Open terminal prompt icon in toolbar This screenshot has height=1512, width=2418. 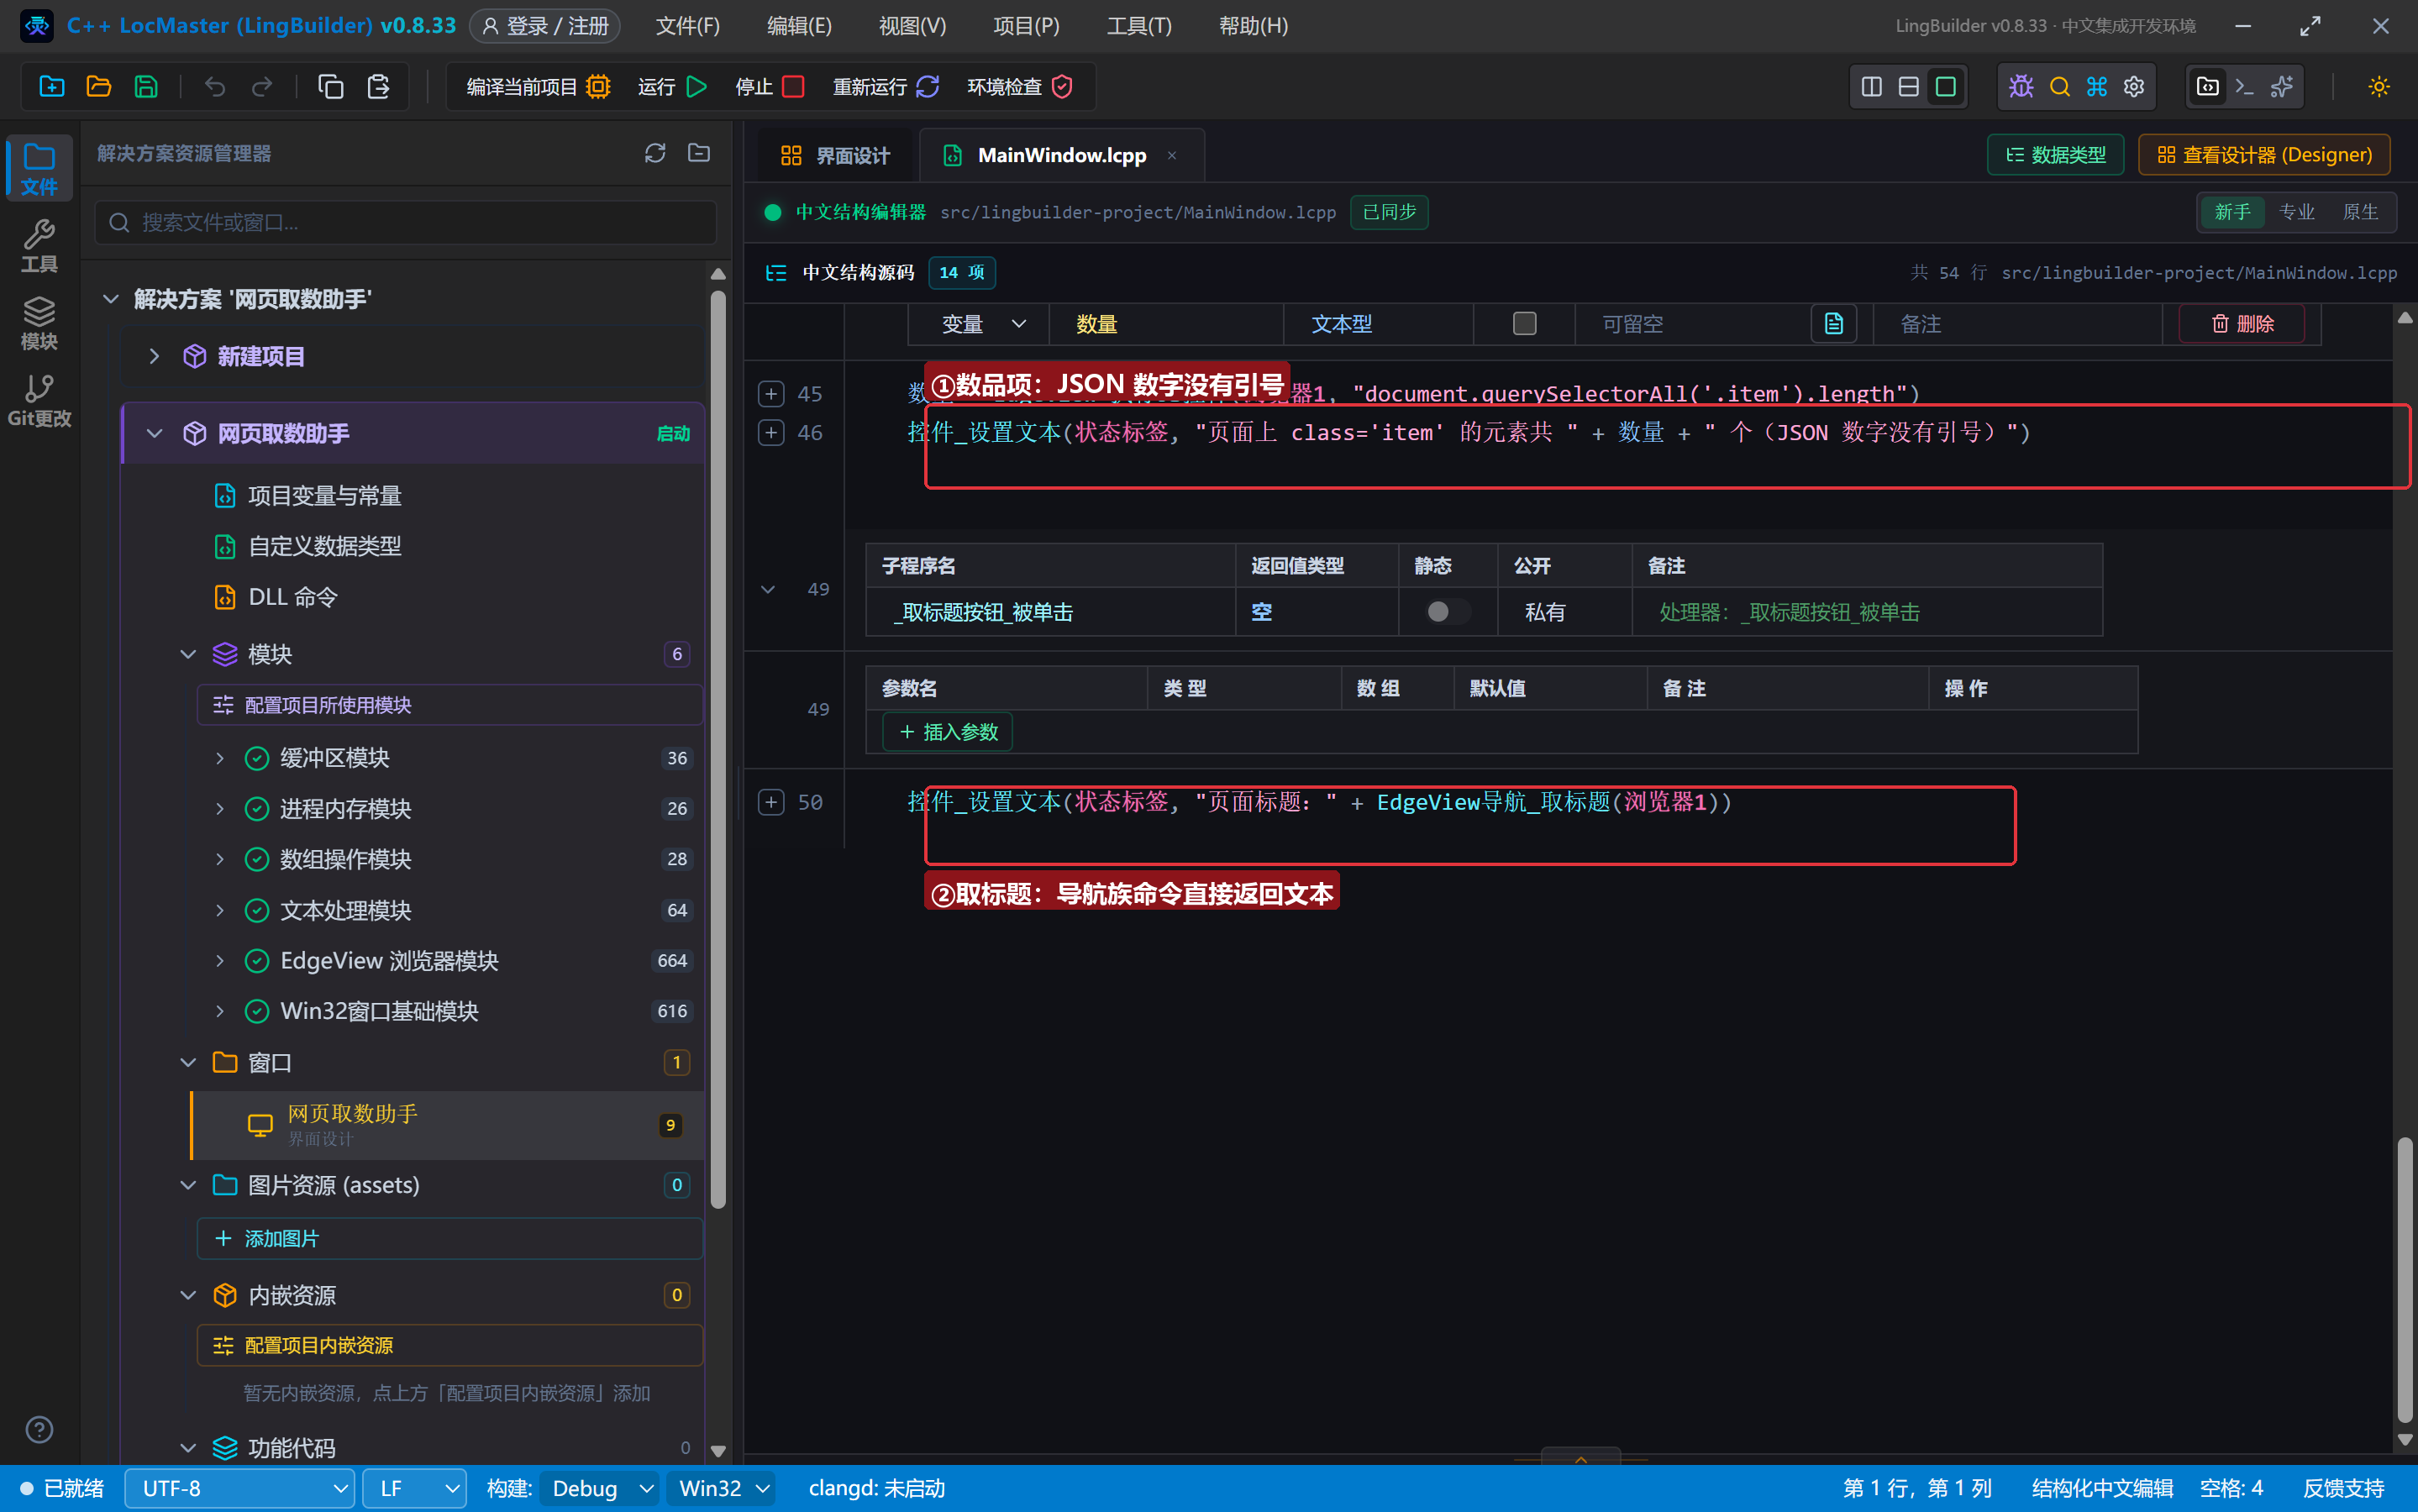(x=2244, y=87)
